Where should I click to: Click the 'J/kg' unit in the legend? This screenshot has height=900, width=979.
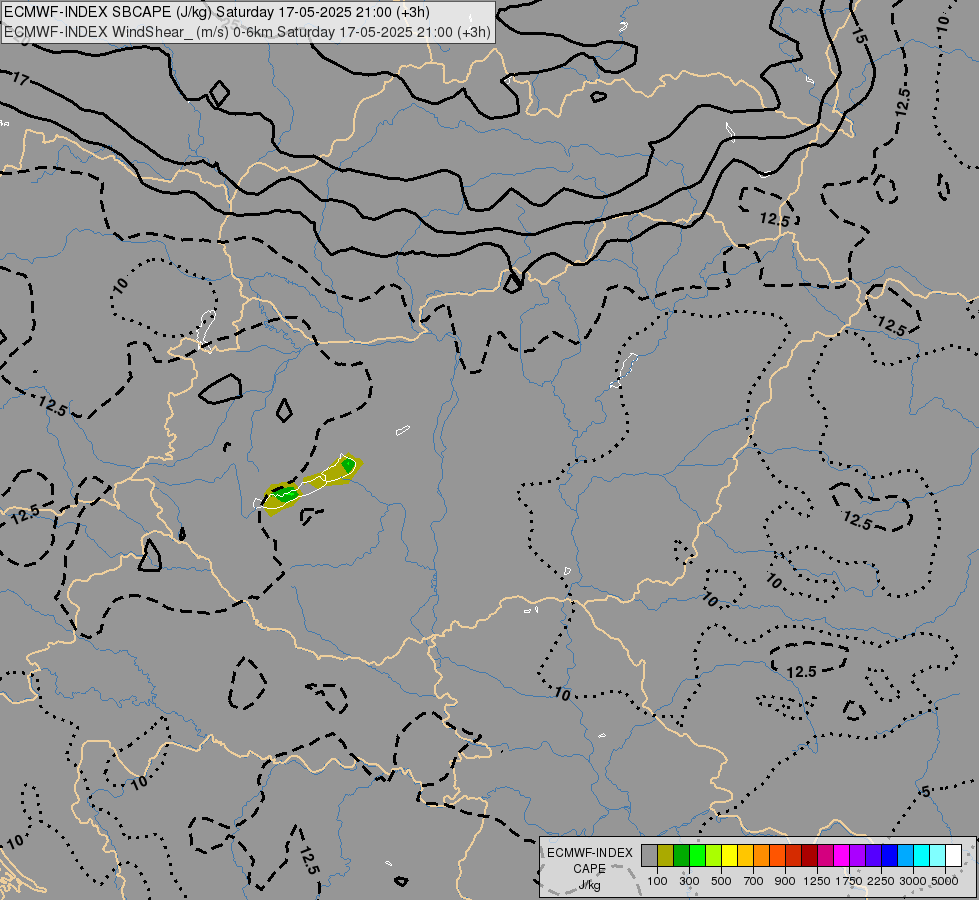(589, 885)
